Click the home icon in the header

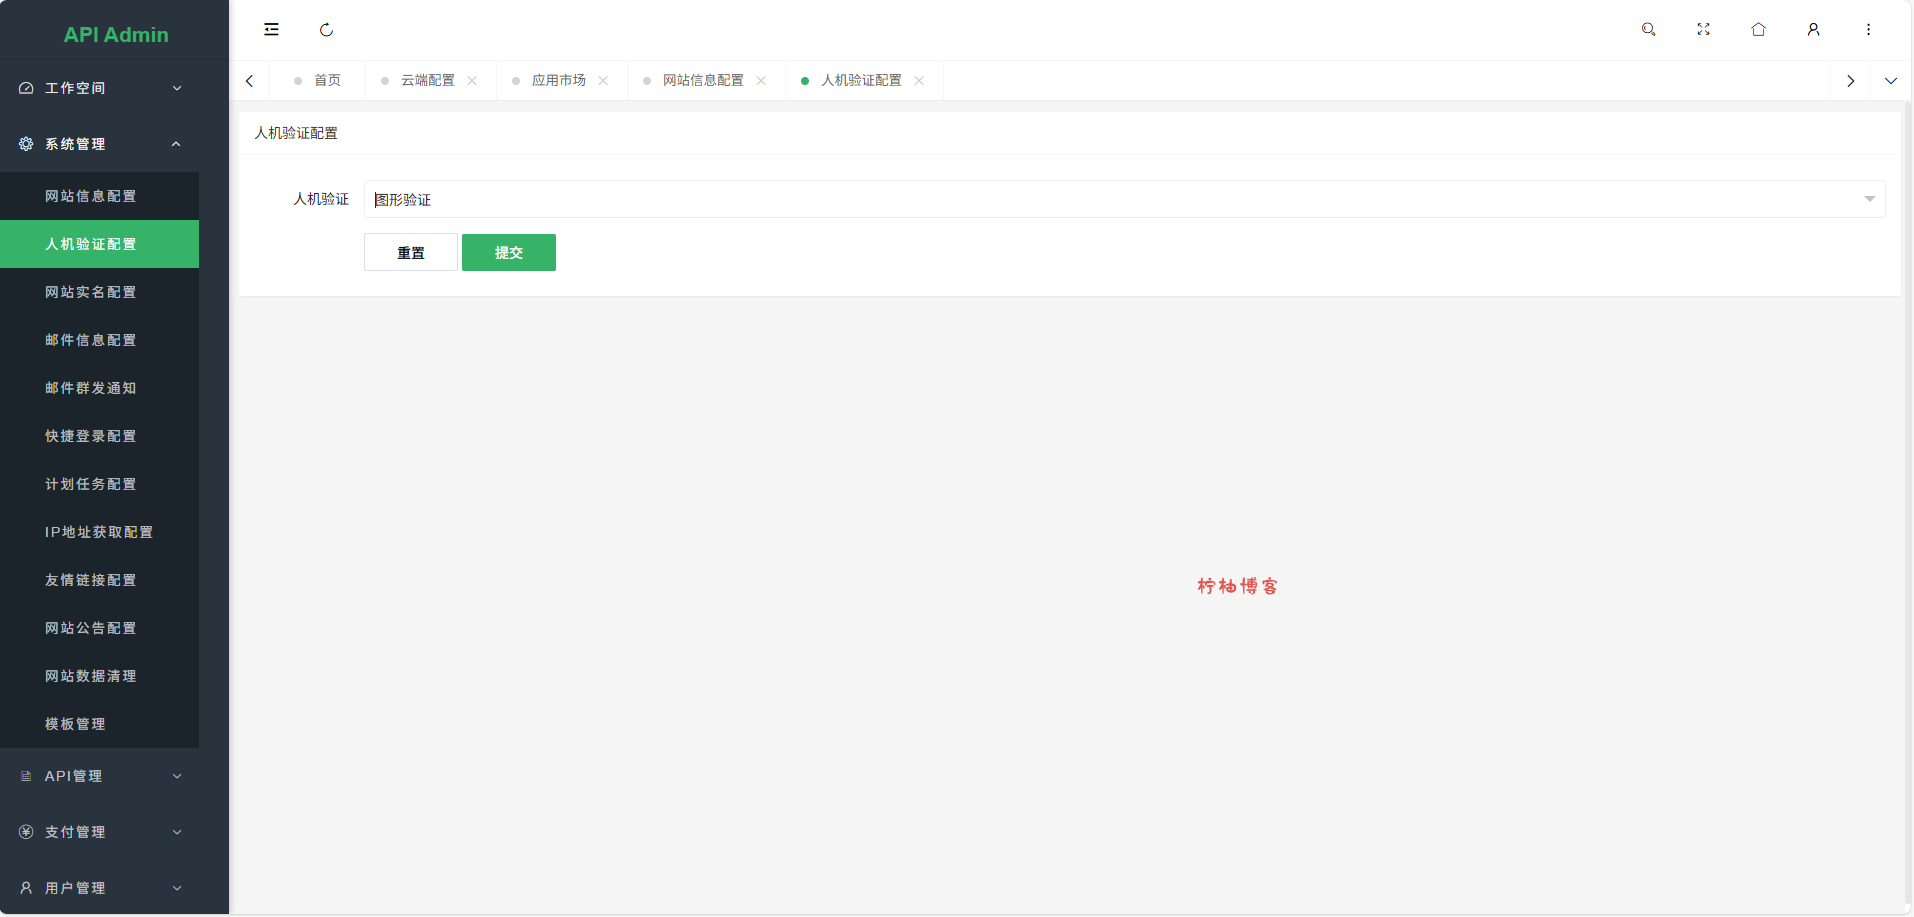click(1758, 30)
